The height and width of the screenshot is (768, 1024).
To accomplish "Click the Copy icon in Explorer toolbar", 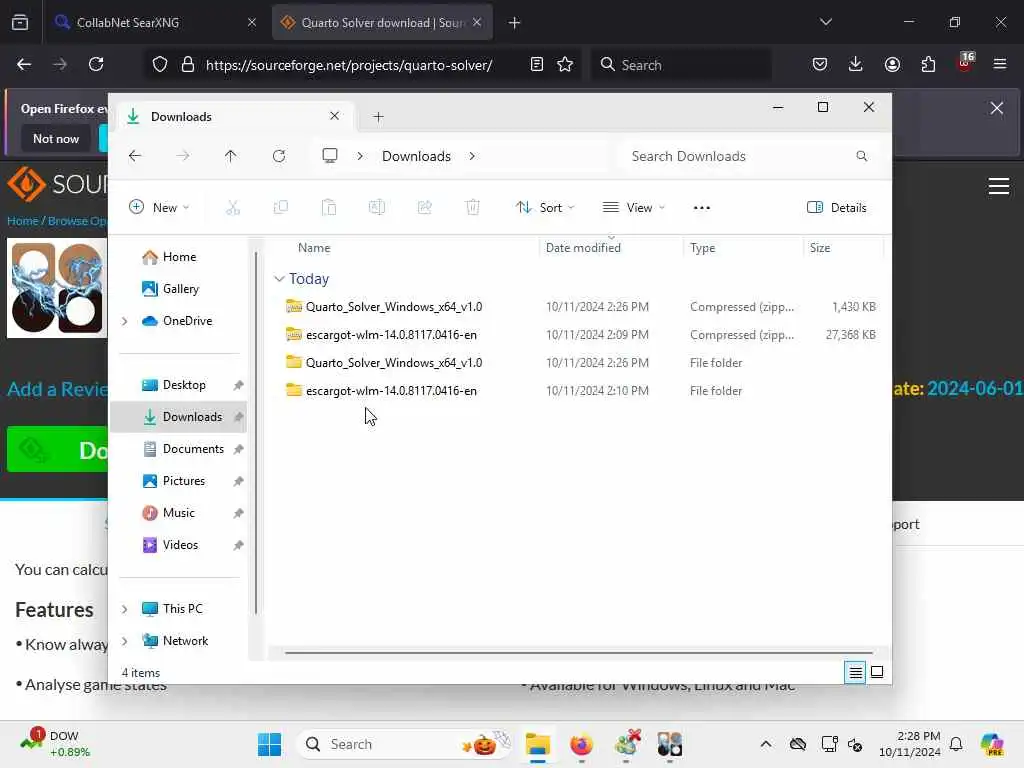I will point(281,208).
